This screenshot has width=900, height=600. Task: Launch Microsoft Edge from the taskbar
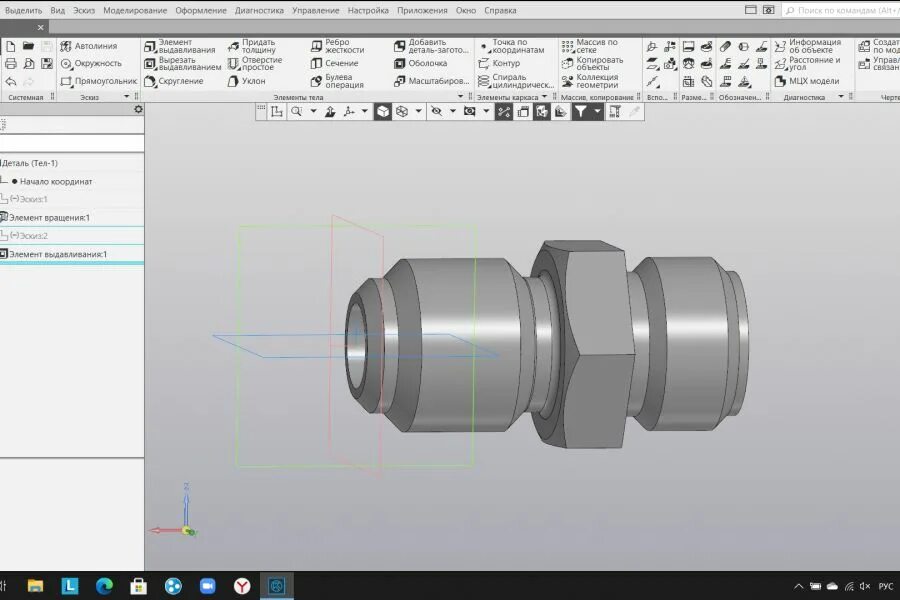(x=104, y=586)
